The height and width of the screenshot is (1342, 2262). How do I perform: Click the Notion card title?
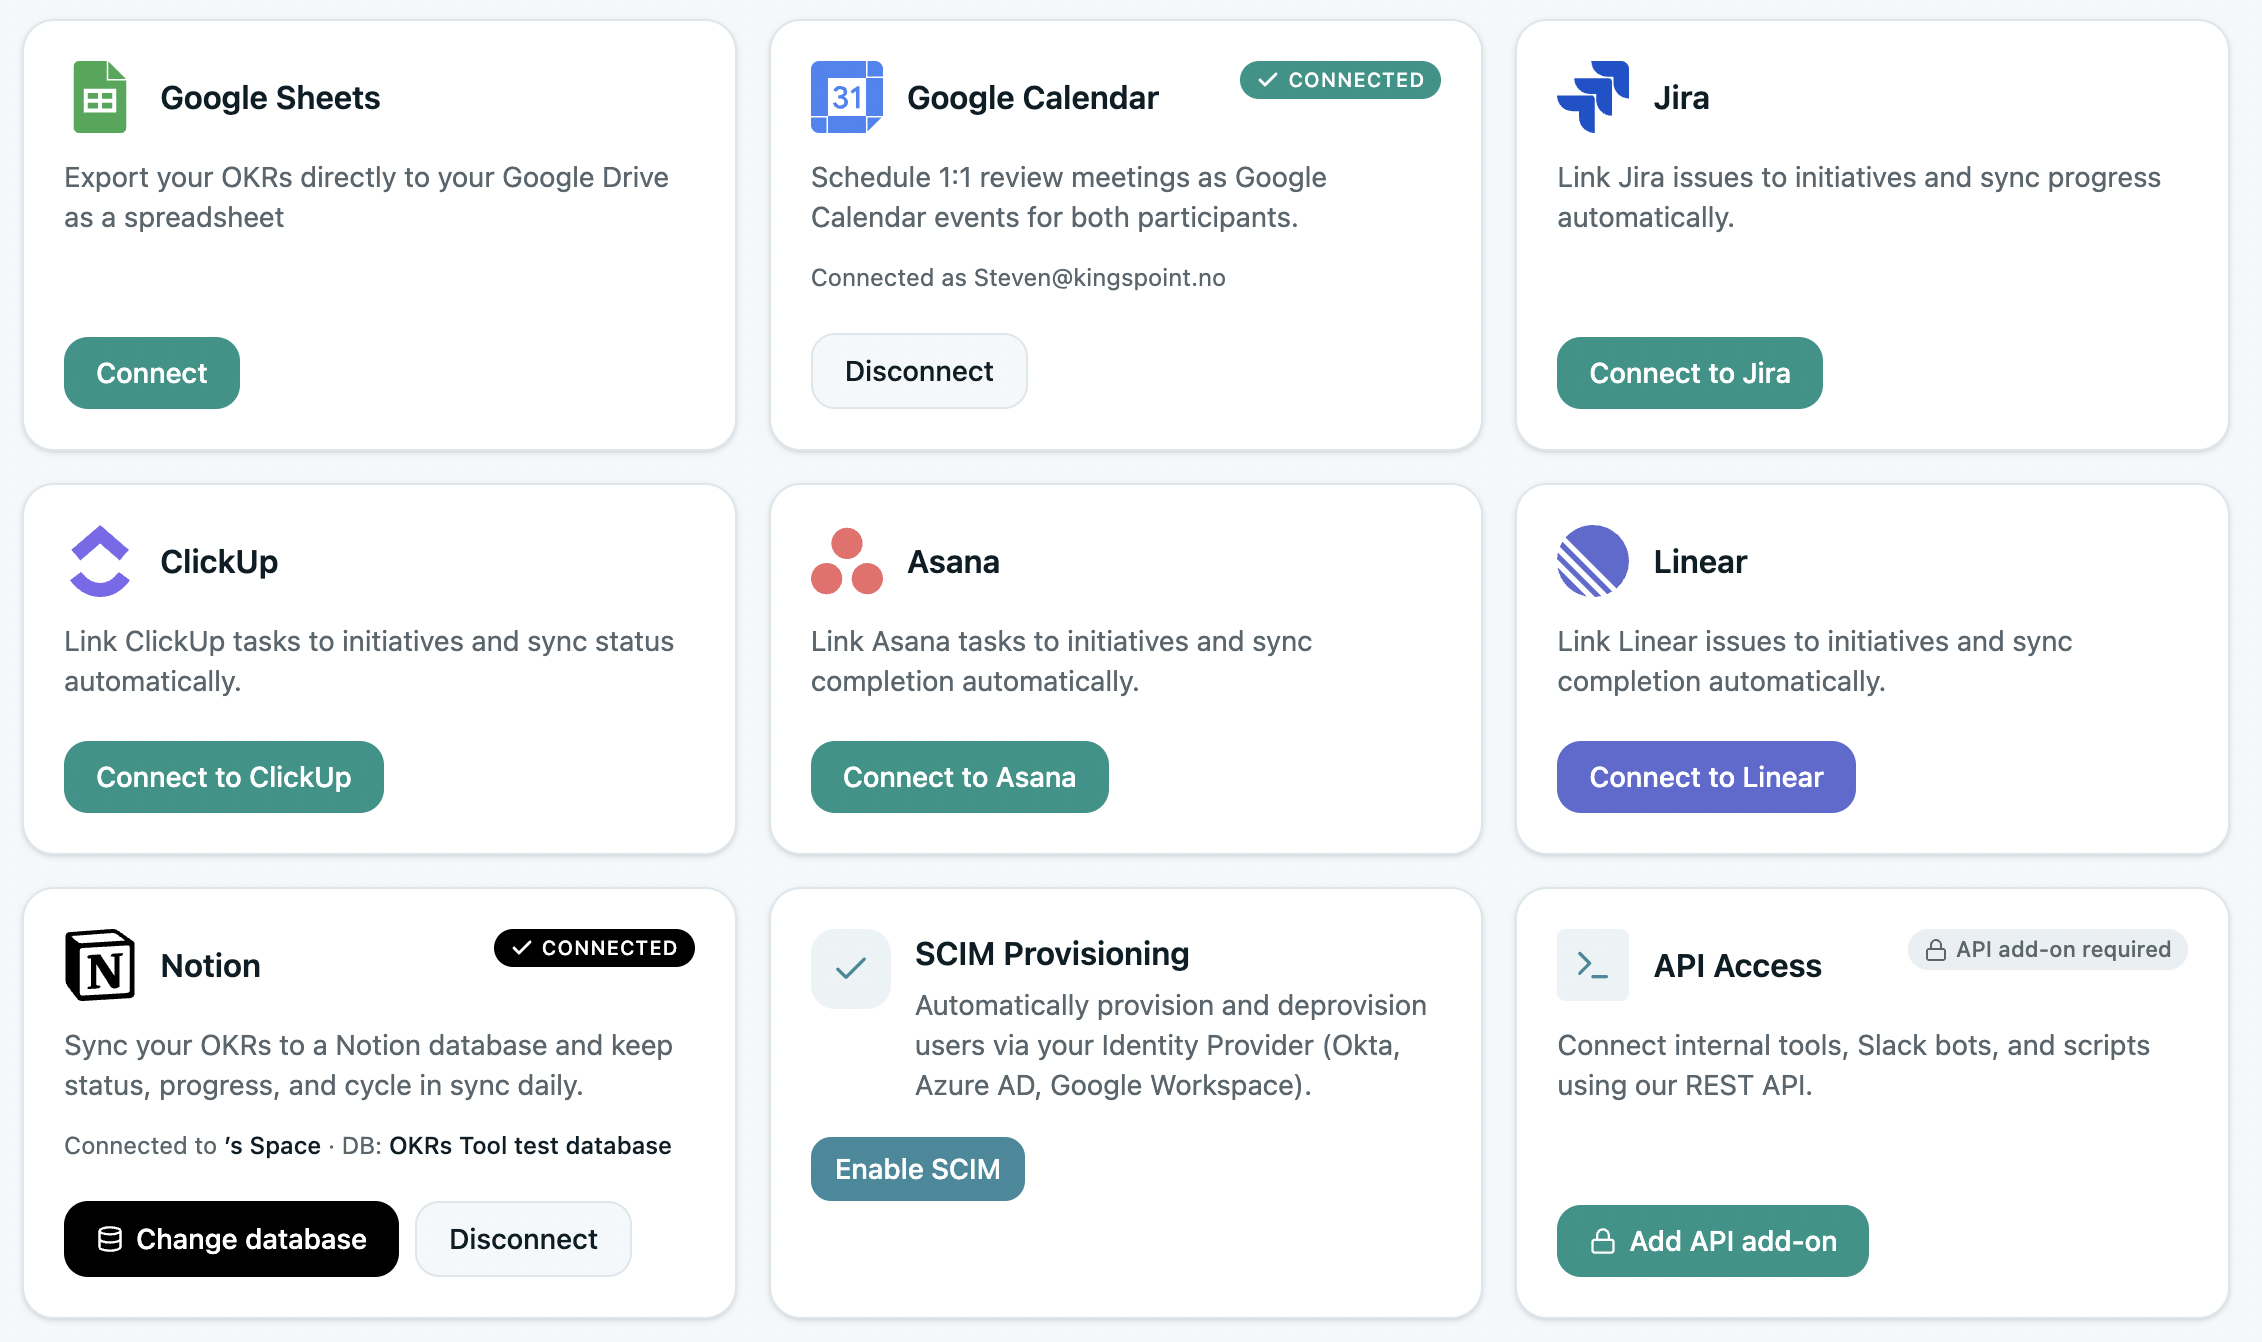(x=210, y=966)
